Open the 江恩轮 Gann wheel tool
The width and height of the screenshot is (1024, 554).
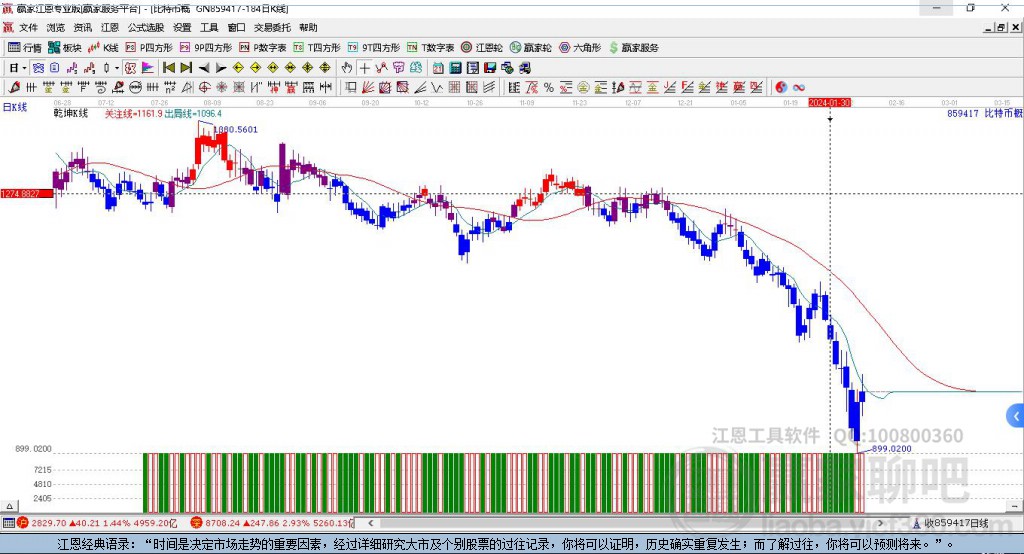[482, 47]
